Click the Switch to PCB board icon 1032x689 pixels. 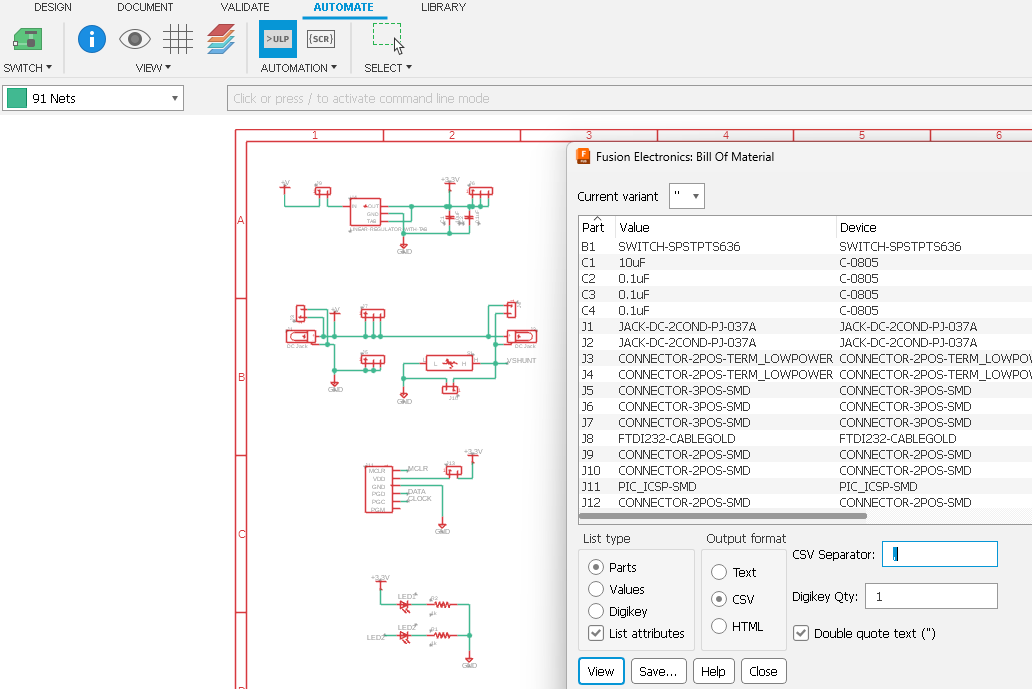pyautogui.click(x=28, y=39)
